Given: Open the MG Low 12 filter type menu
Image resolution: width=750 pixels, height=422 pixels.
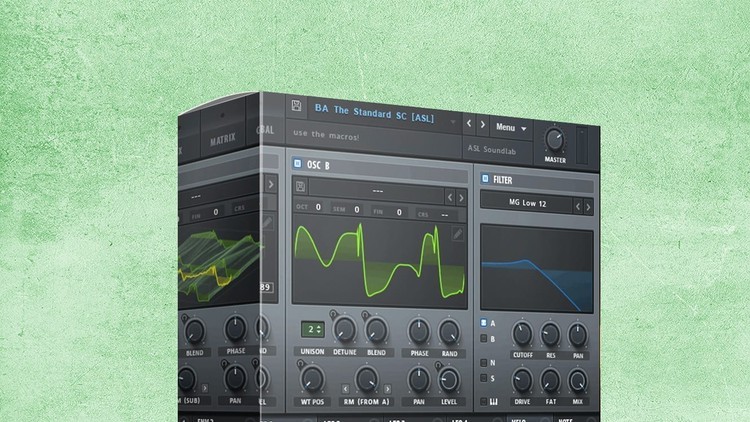Looking at the screenshot, I should [527, 203].
